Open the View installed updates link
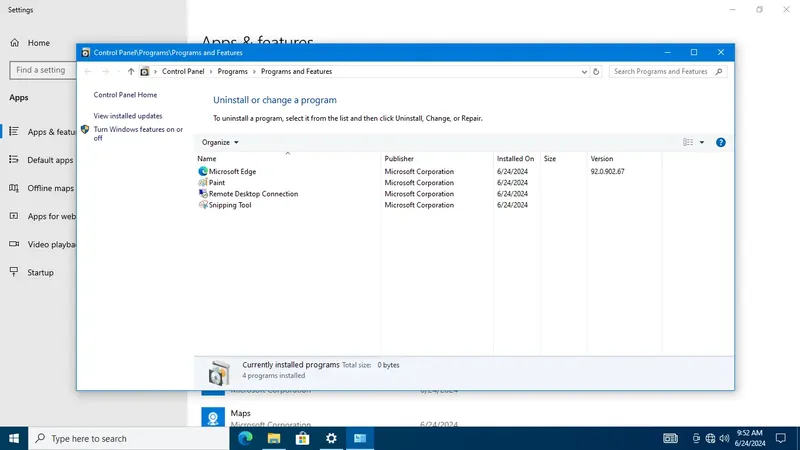This screenshot has width=800, height=450. point(128,116)
